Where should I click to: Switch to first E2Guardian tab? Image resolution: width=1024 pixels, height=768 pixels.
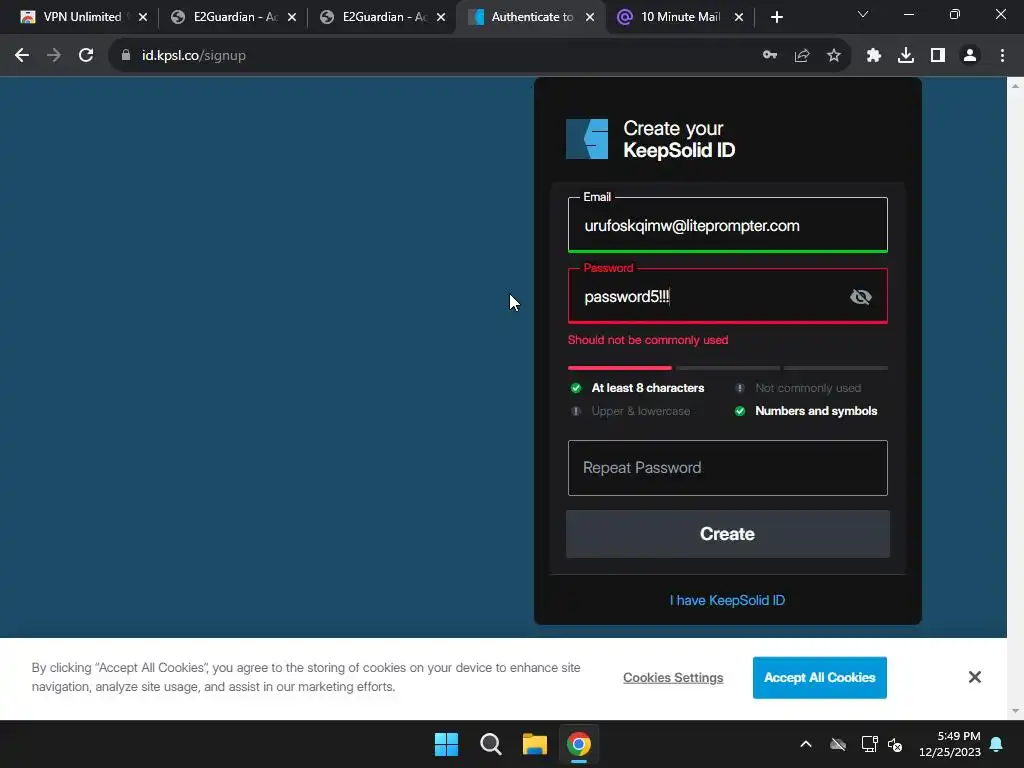point(235,17)
